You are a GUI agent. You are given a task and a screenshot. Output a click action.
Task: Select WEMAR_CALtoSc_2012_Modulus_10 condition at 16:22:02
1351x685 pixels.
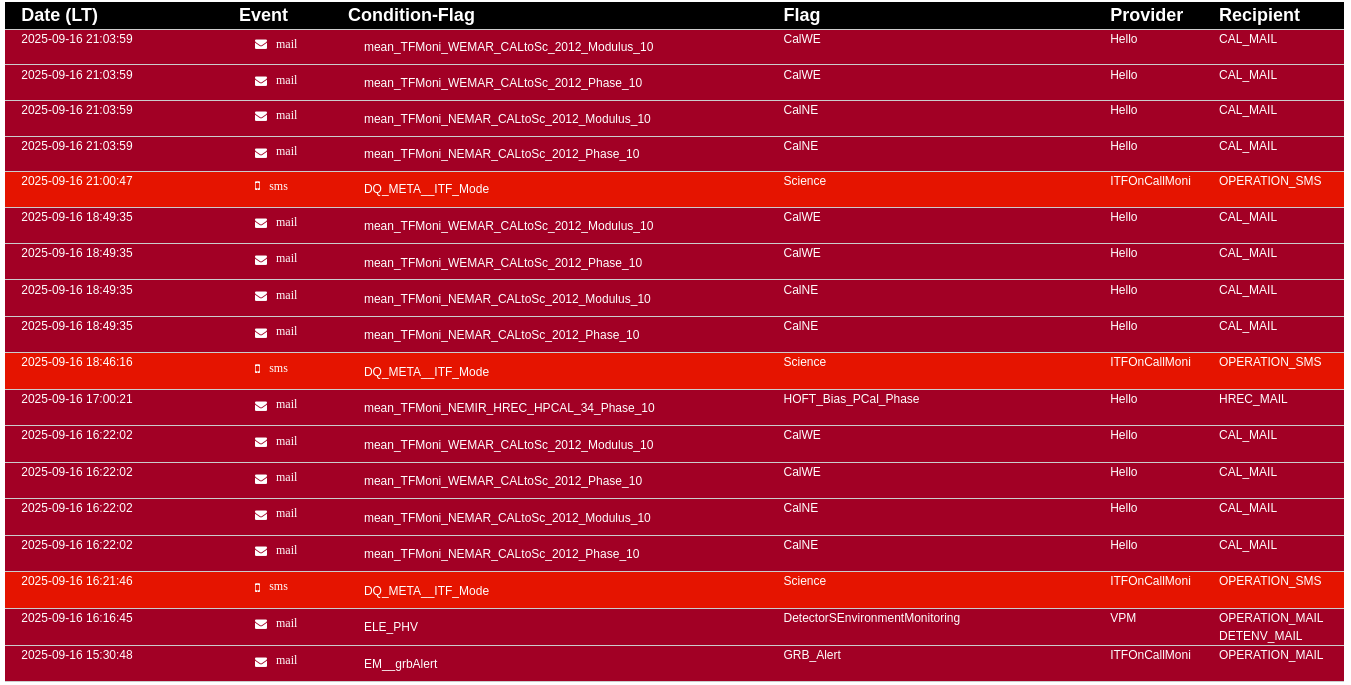(x=508, y=445)
